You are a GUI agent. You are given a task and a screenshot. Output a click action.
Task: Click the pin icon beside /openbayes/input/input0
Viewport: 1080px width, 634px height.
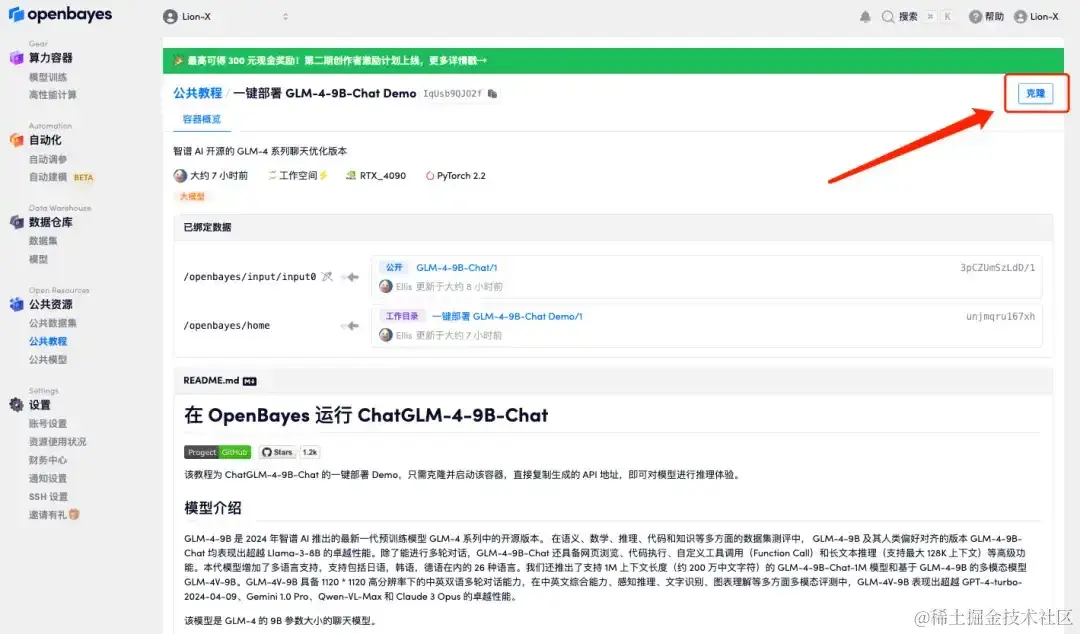(x=327, y=276)
